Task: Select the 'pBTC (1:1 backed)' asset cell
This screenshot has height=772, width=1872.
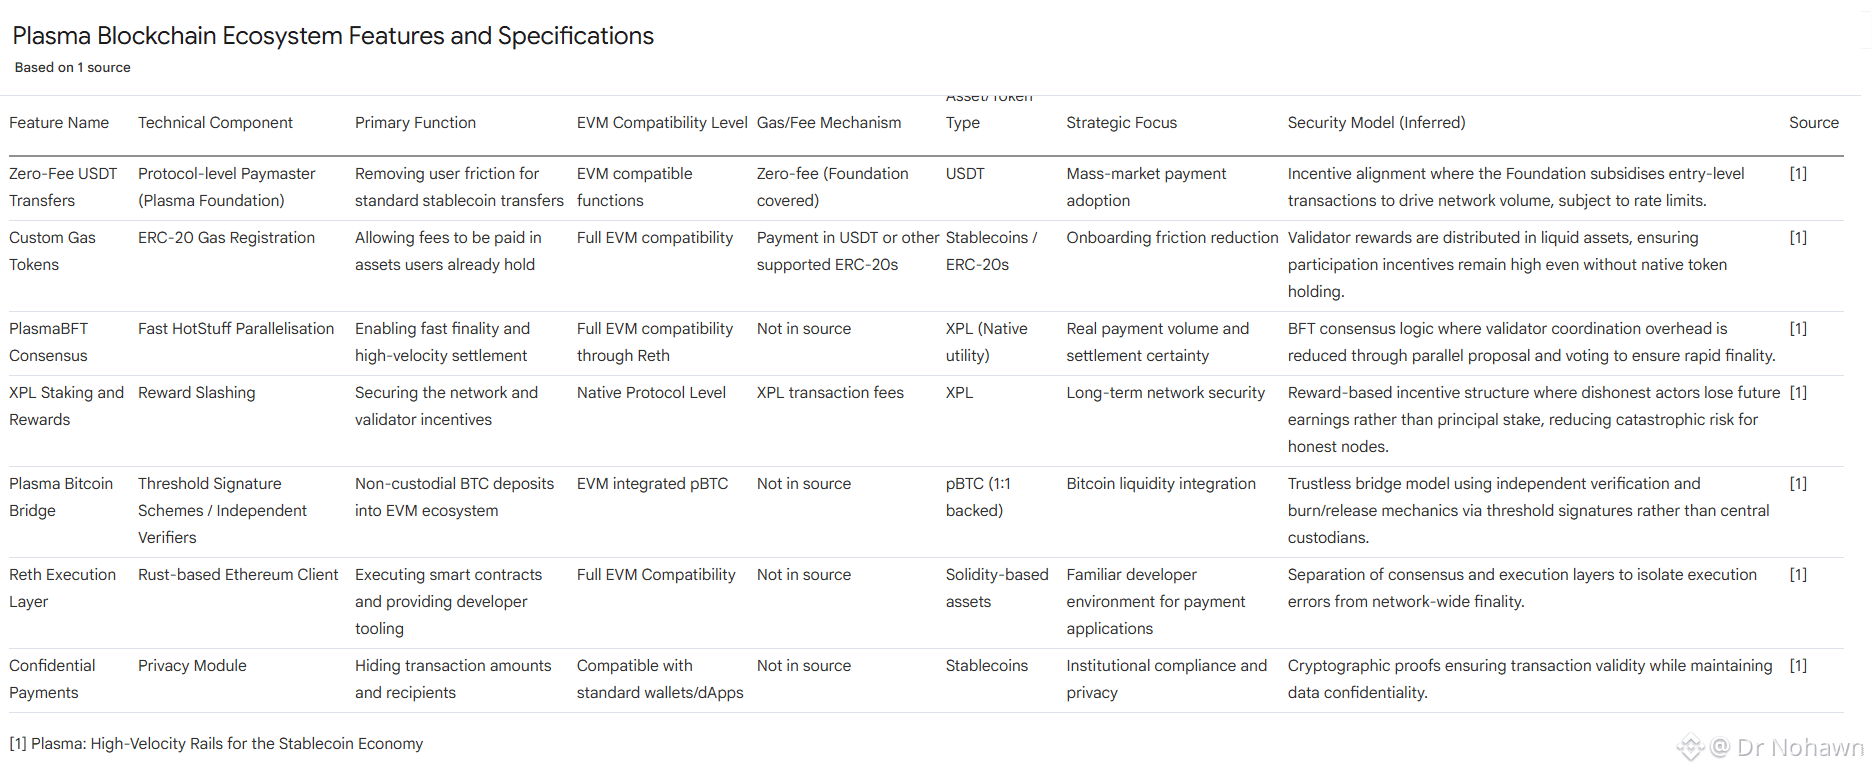Action: 978,497
